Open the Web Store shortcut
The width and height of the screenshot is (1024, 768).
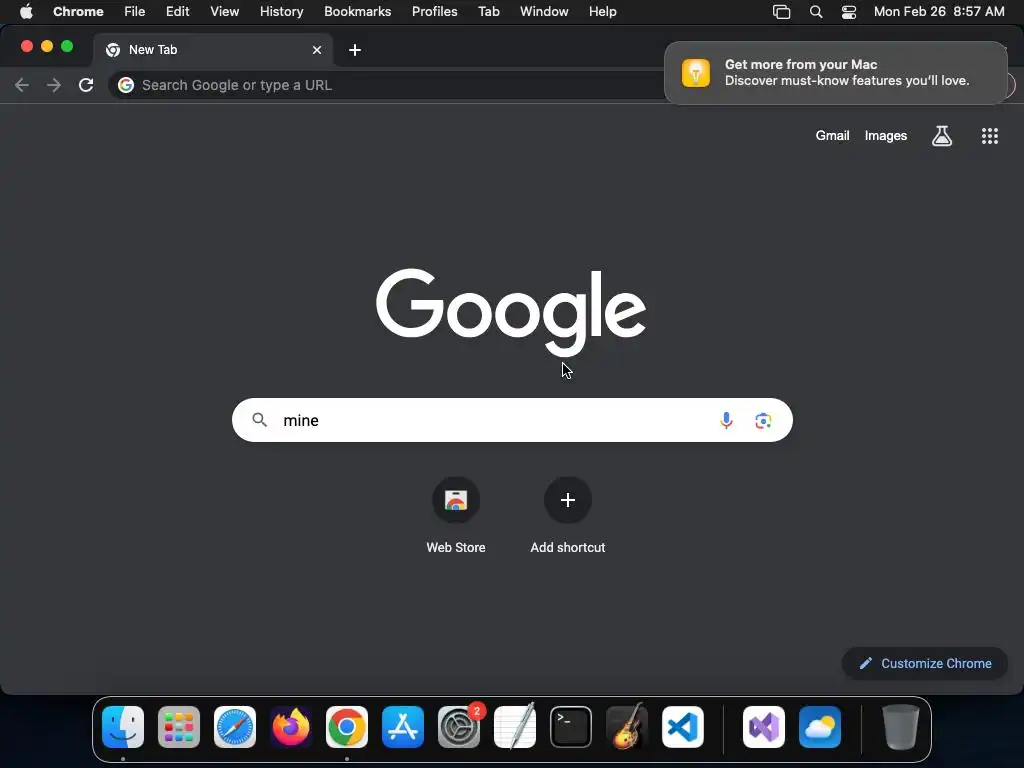(456, 516)
